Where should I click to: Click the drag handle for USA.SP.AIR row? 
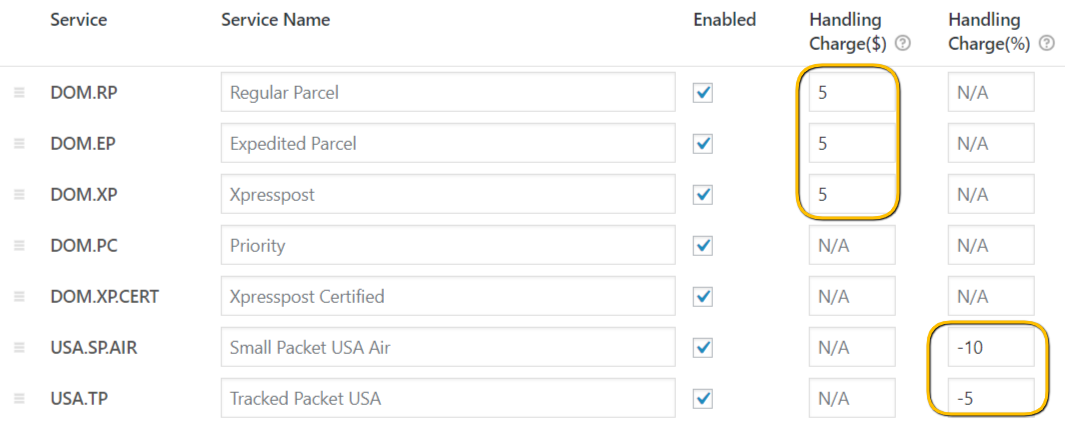tap(20, 348)
